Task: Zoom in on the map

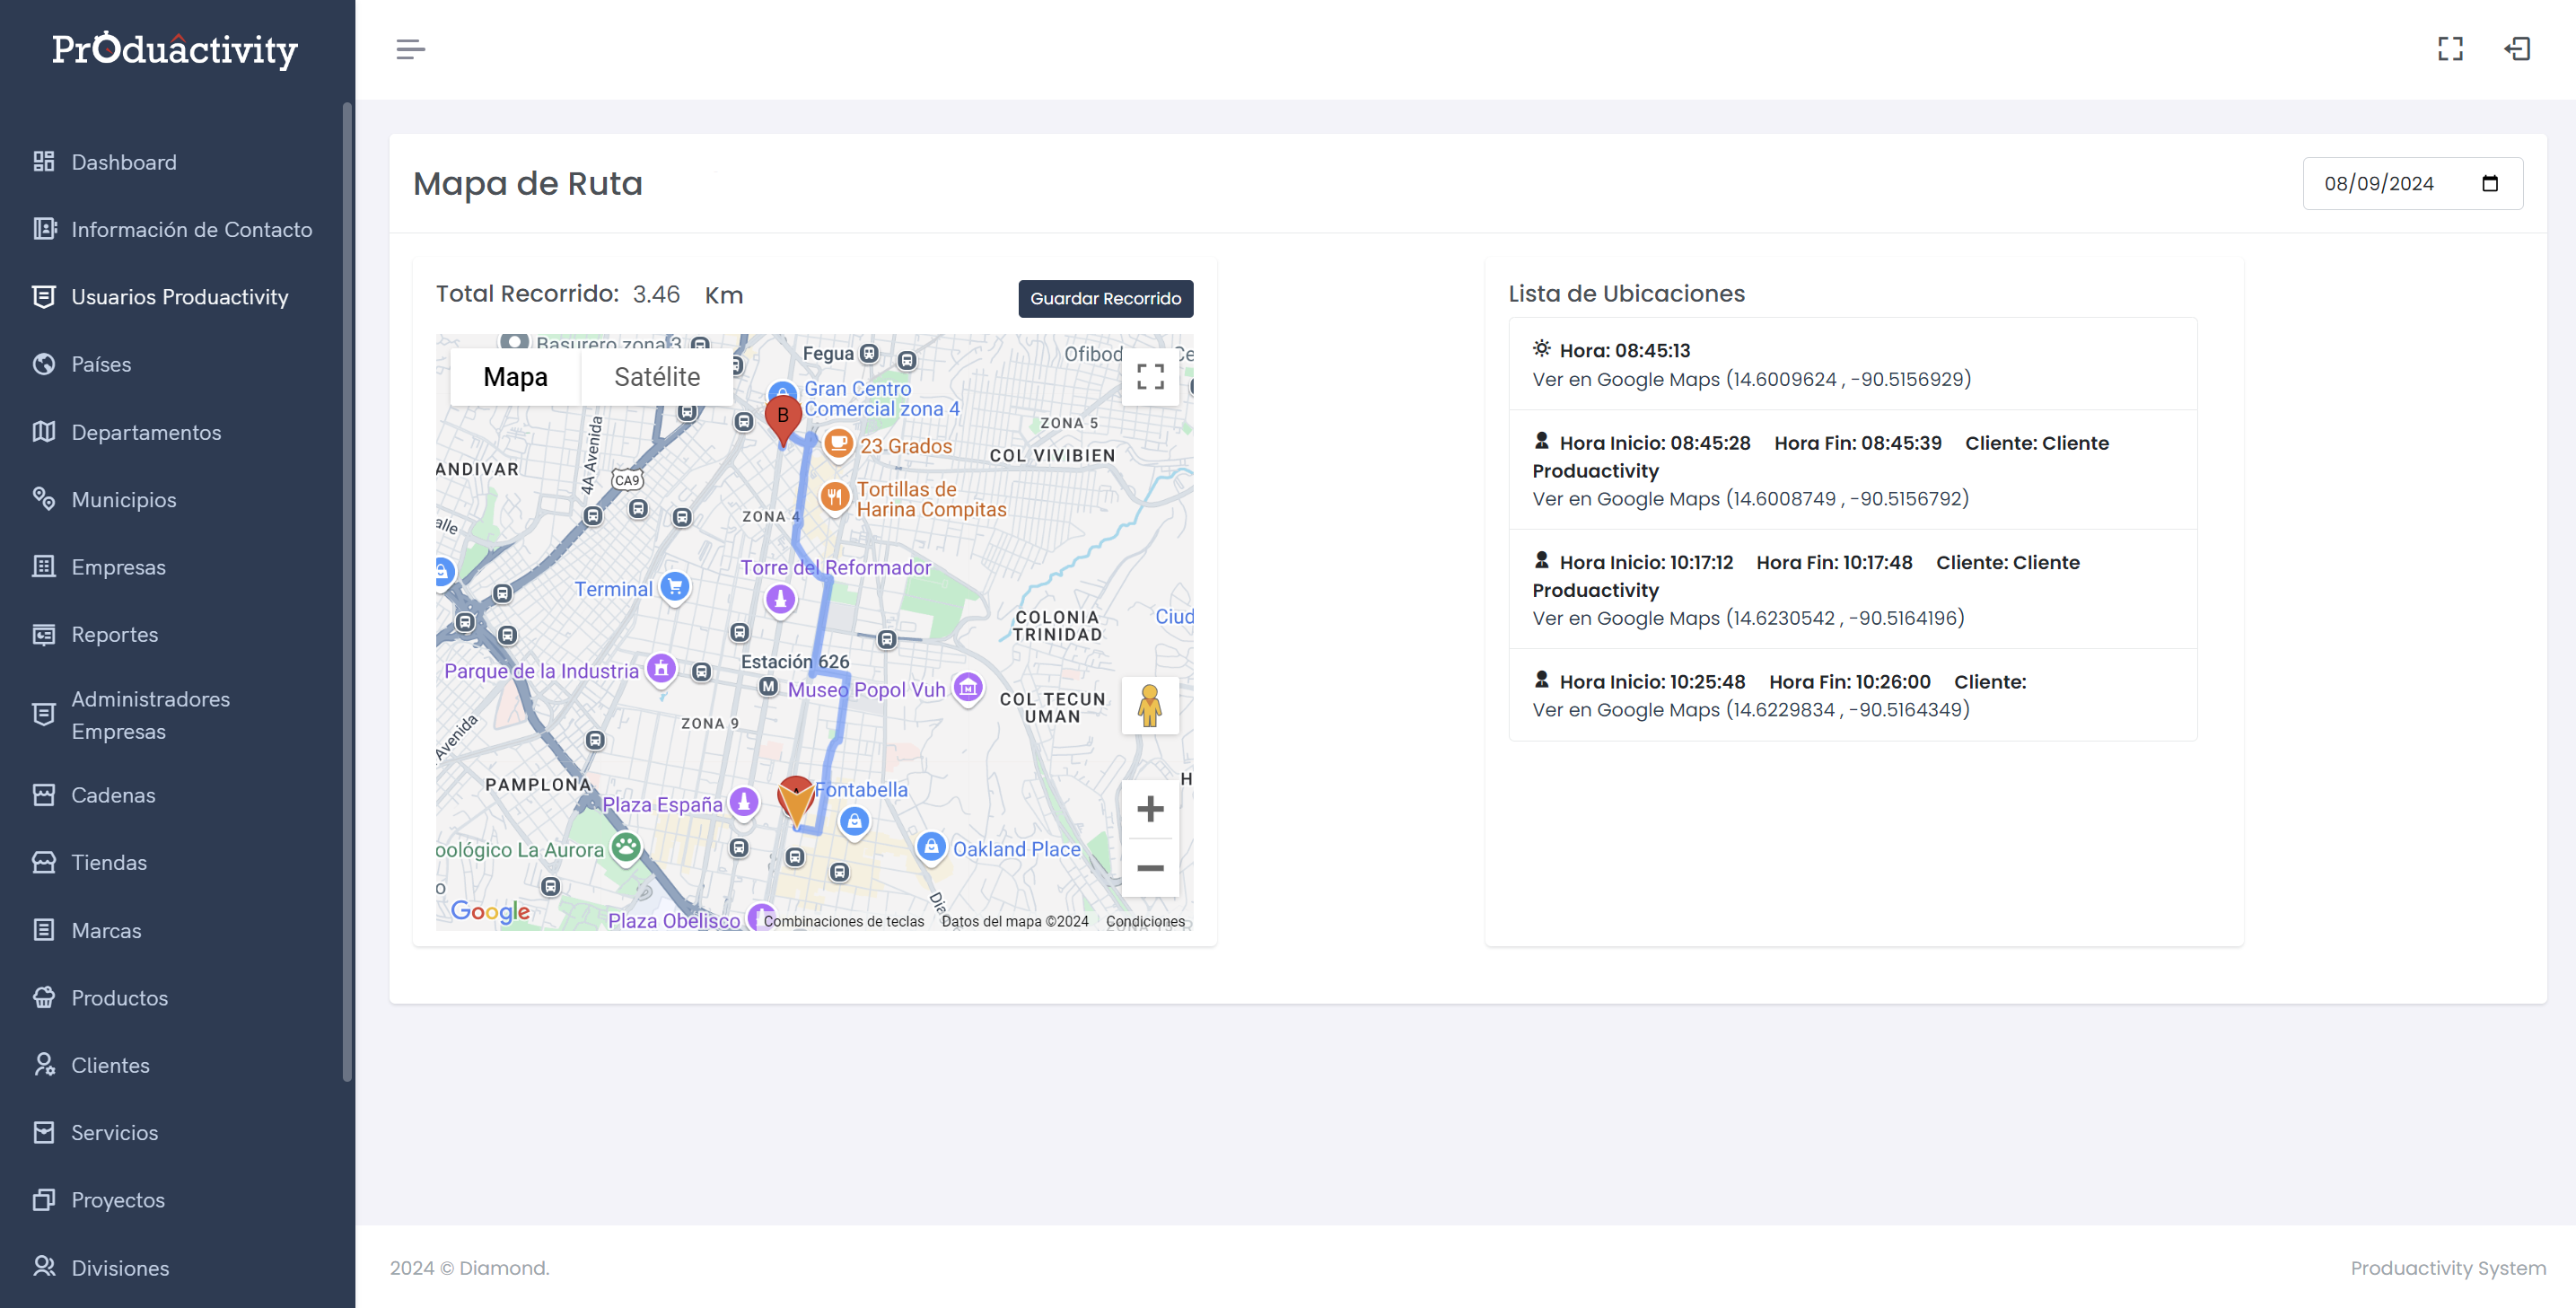Action: point(1150,809)
